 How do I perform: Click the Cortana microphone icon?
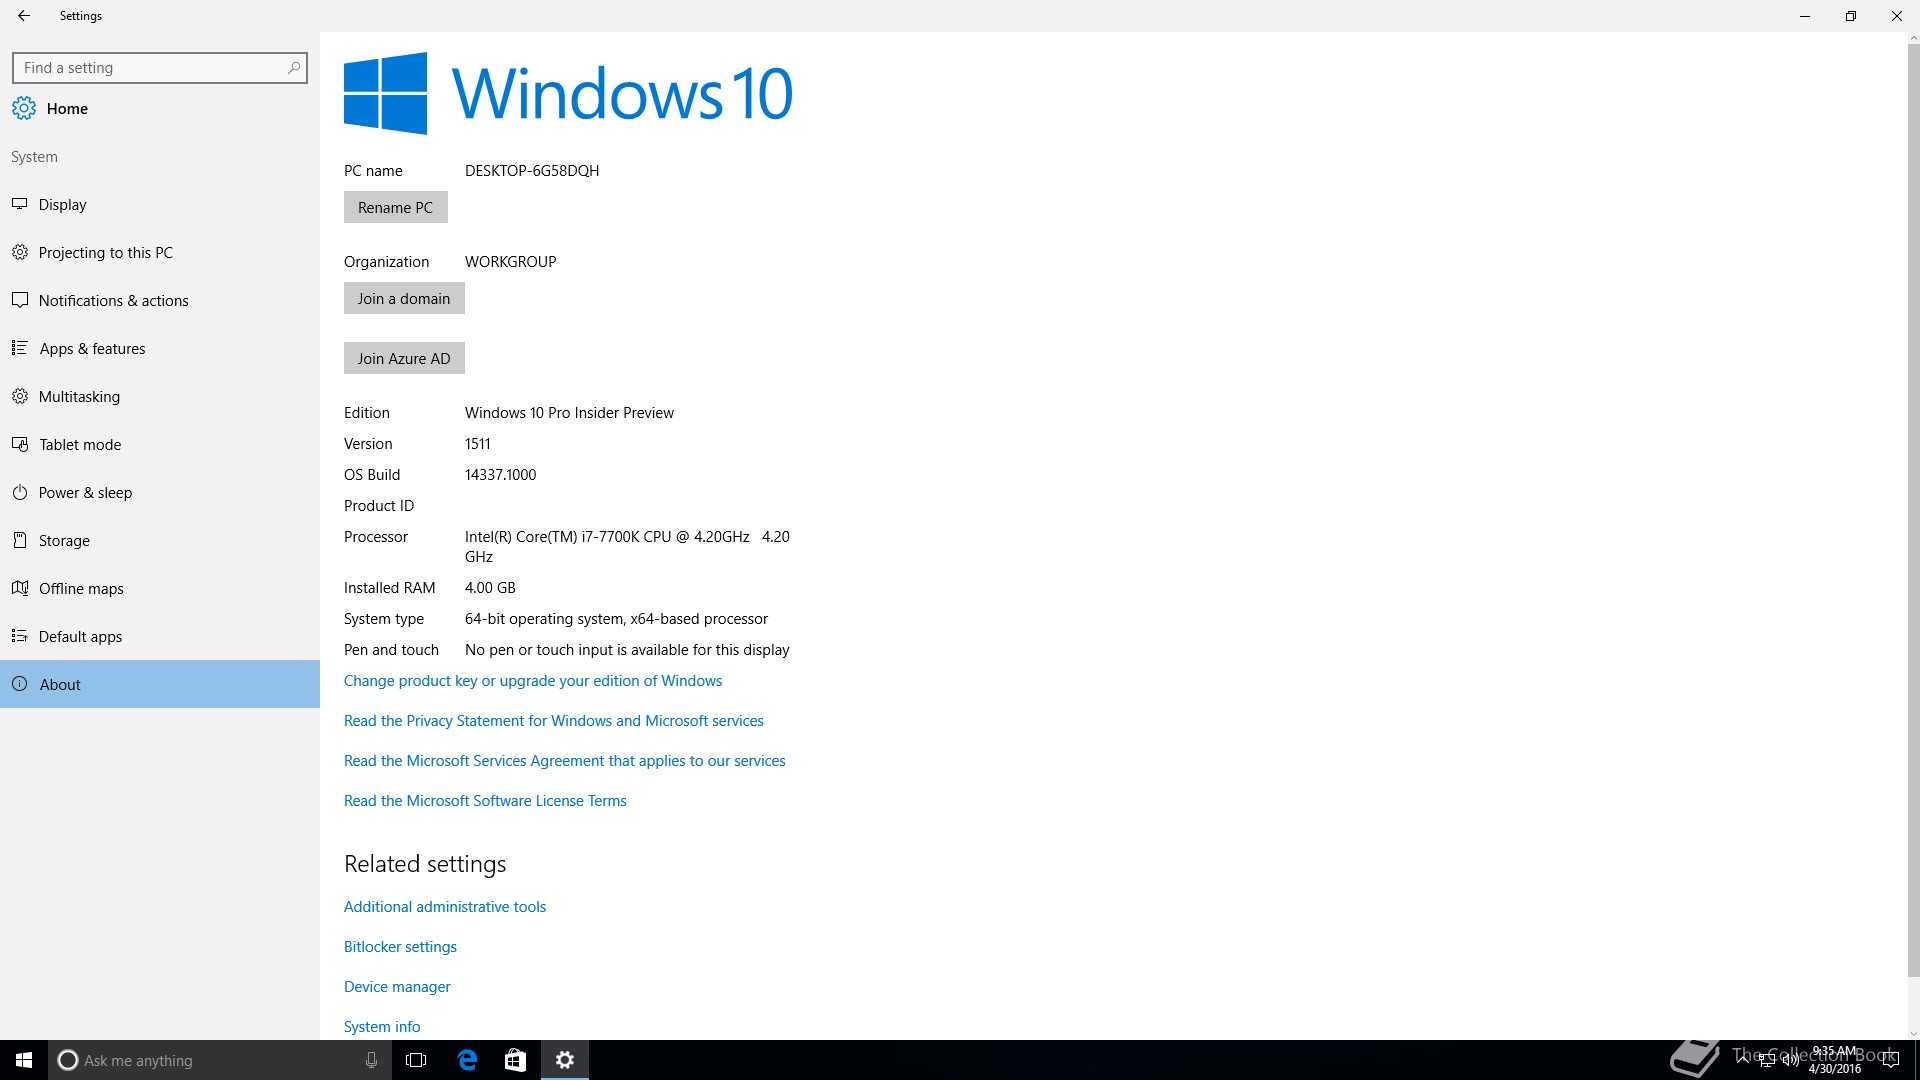(371, 1060)
